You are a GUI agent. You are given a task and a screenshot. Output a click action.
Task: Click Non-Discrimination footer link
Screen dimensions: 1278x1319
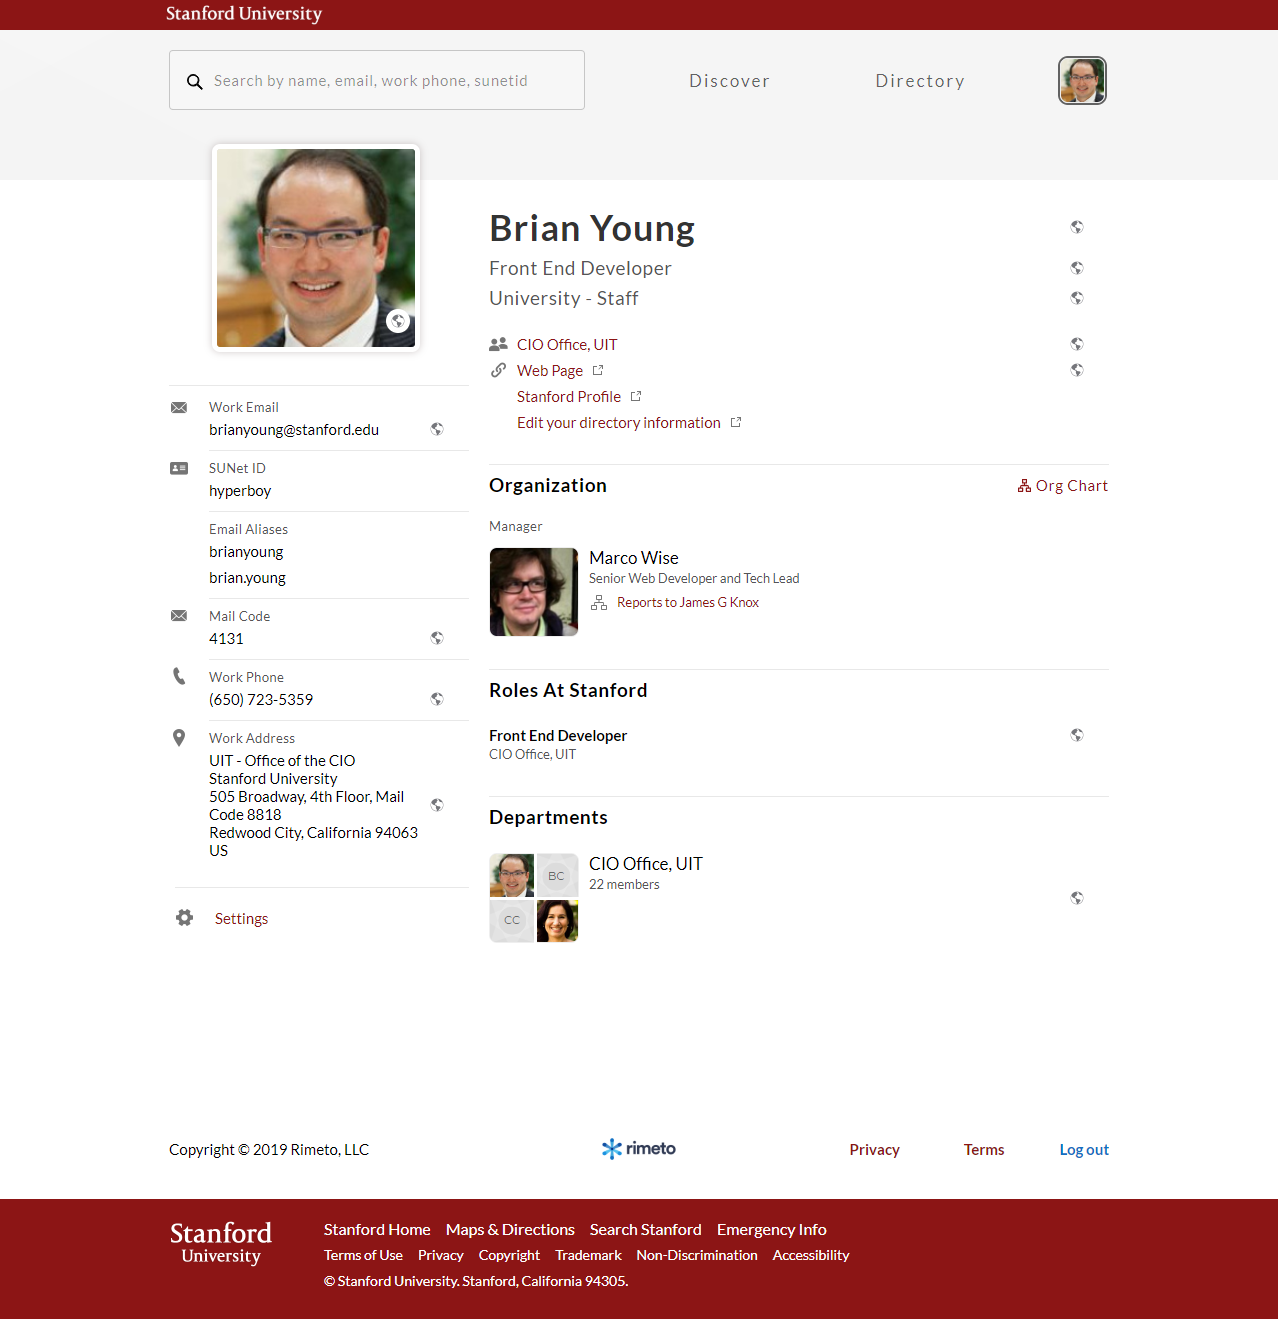coord(697,1255)
